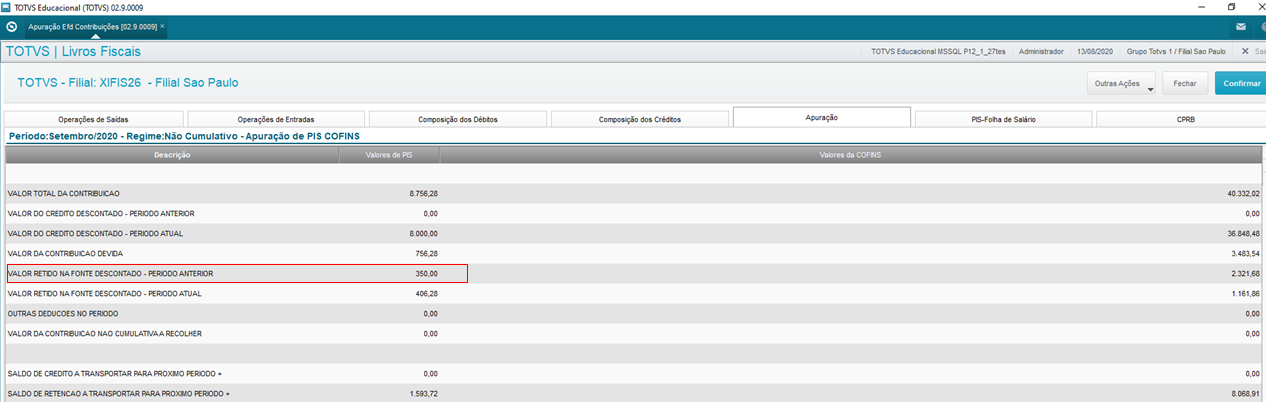Select the VALOR DA CONTRIBUICAO DEVIDA row
This screenshot has height=402, width=1266.
click(x=634, y=253)
